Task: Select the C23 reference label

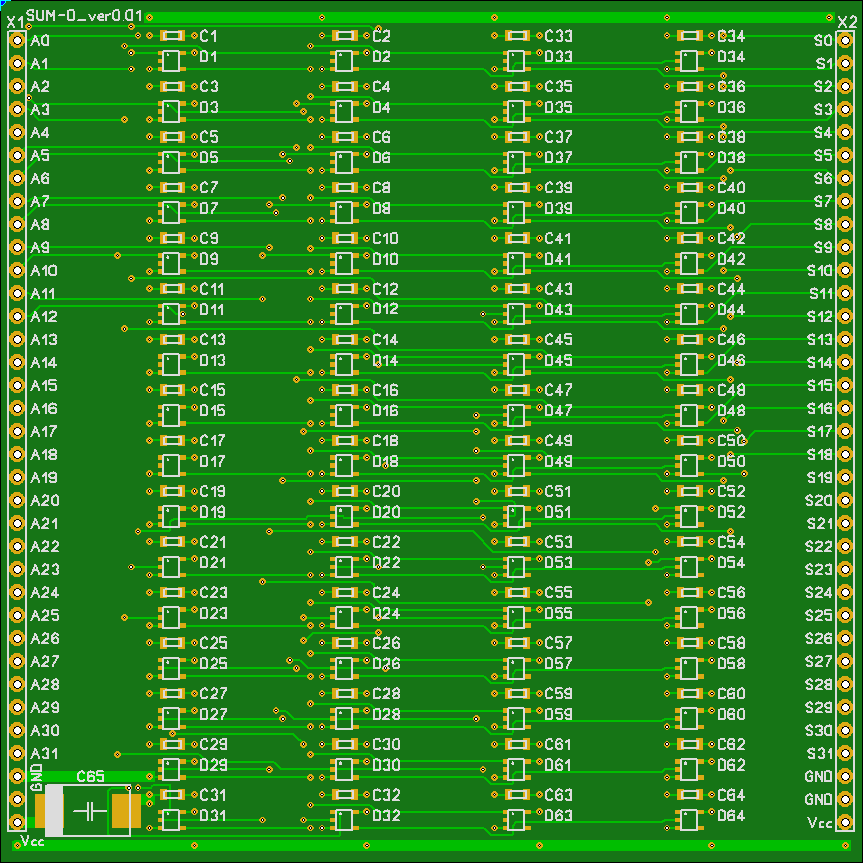Action: [x=214, y=593]
